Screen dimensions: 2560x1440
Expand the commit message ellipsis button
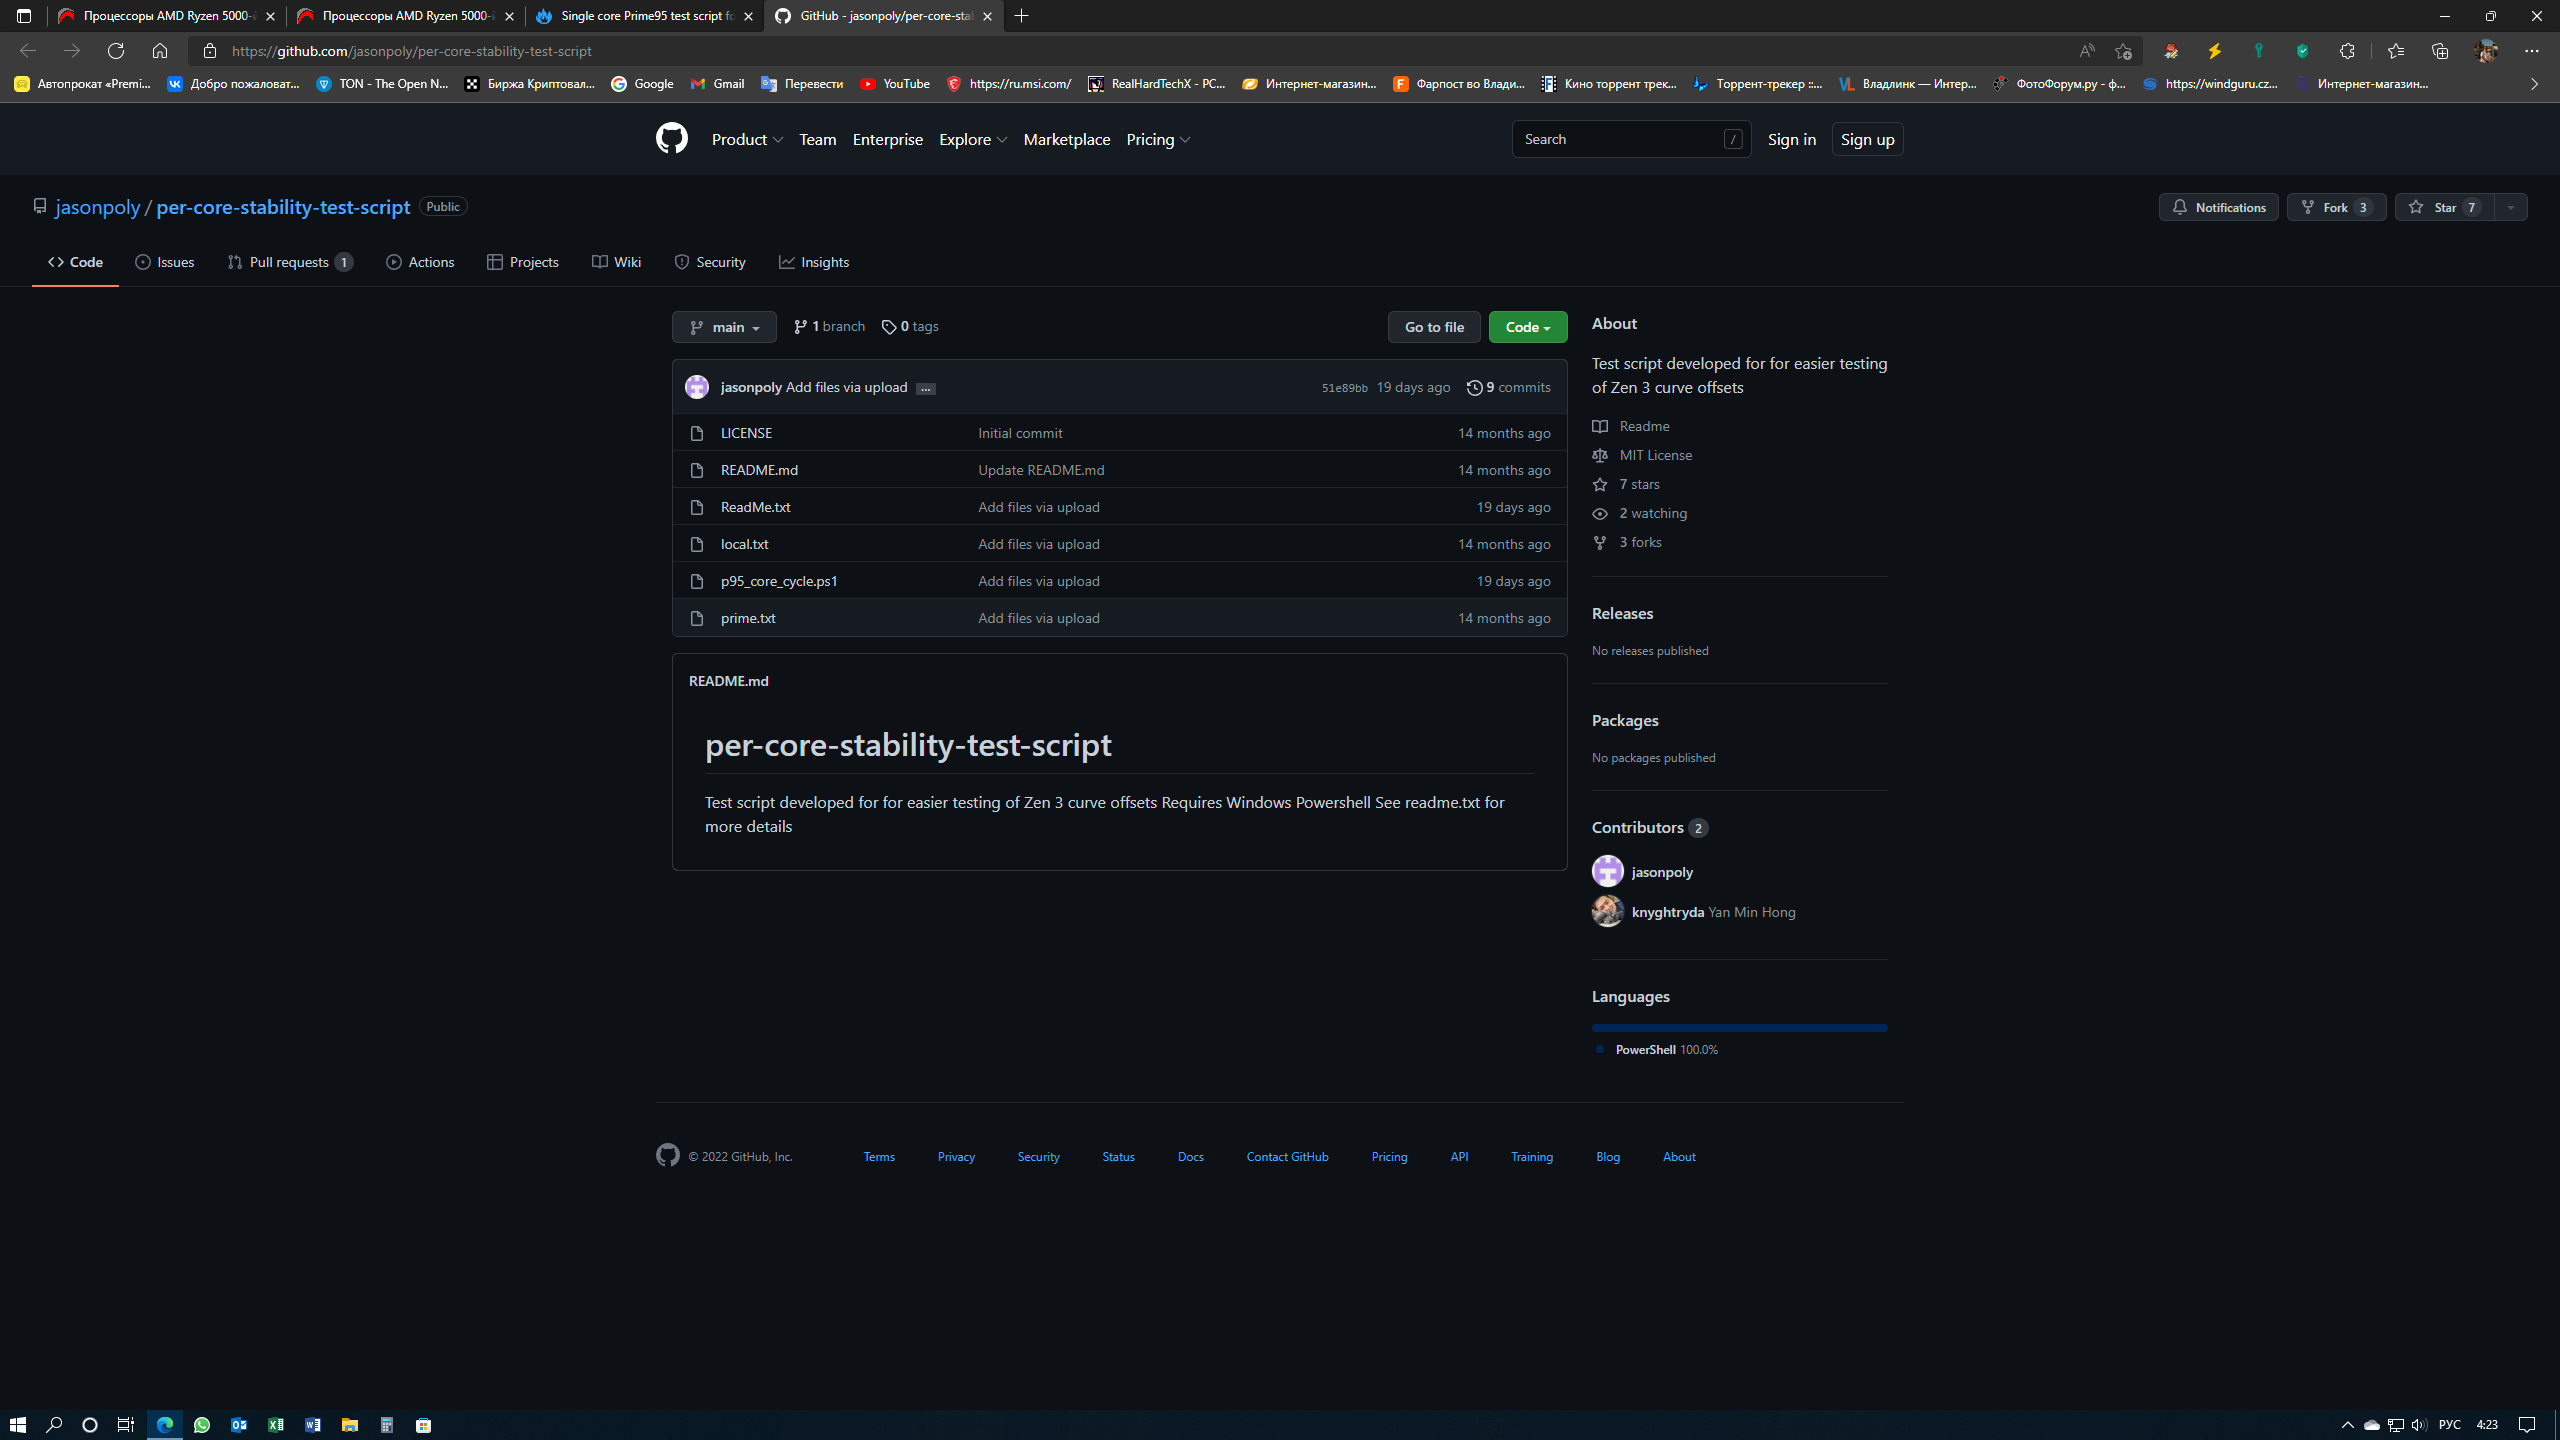pos(925,389)
